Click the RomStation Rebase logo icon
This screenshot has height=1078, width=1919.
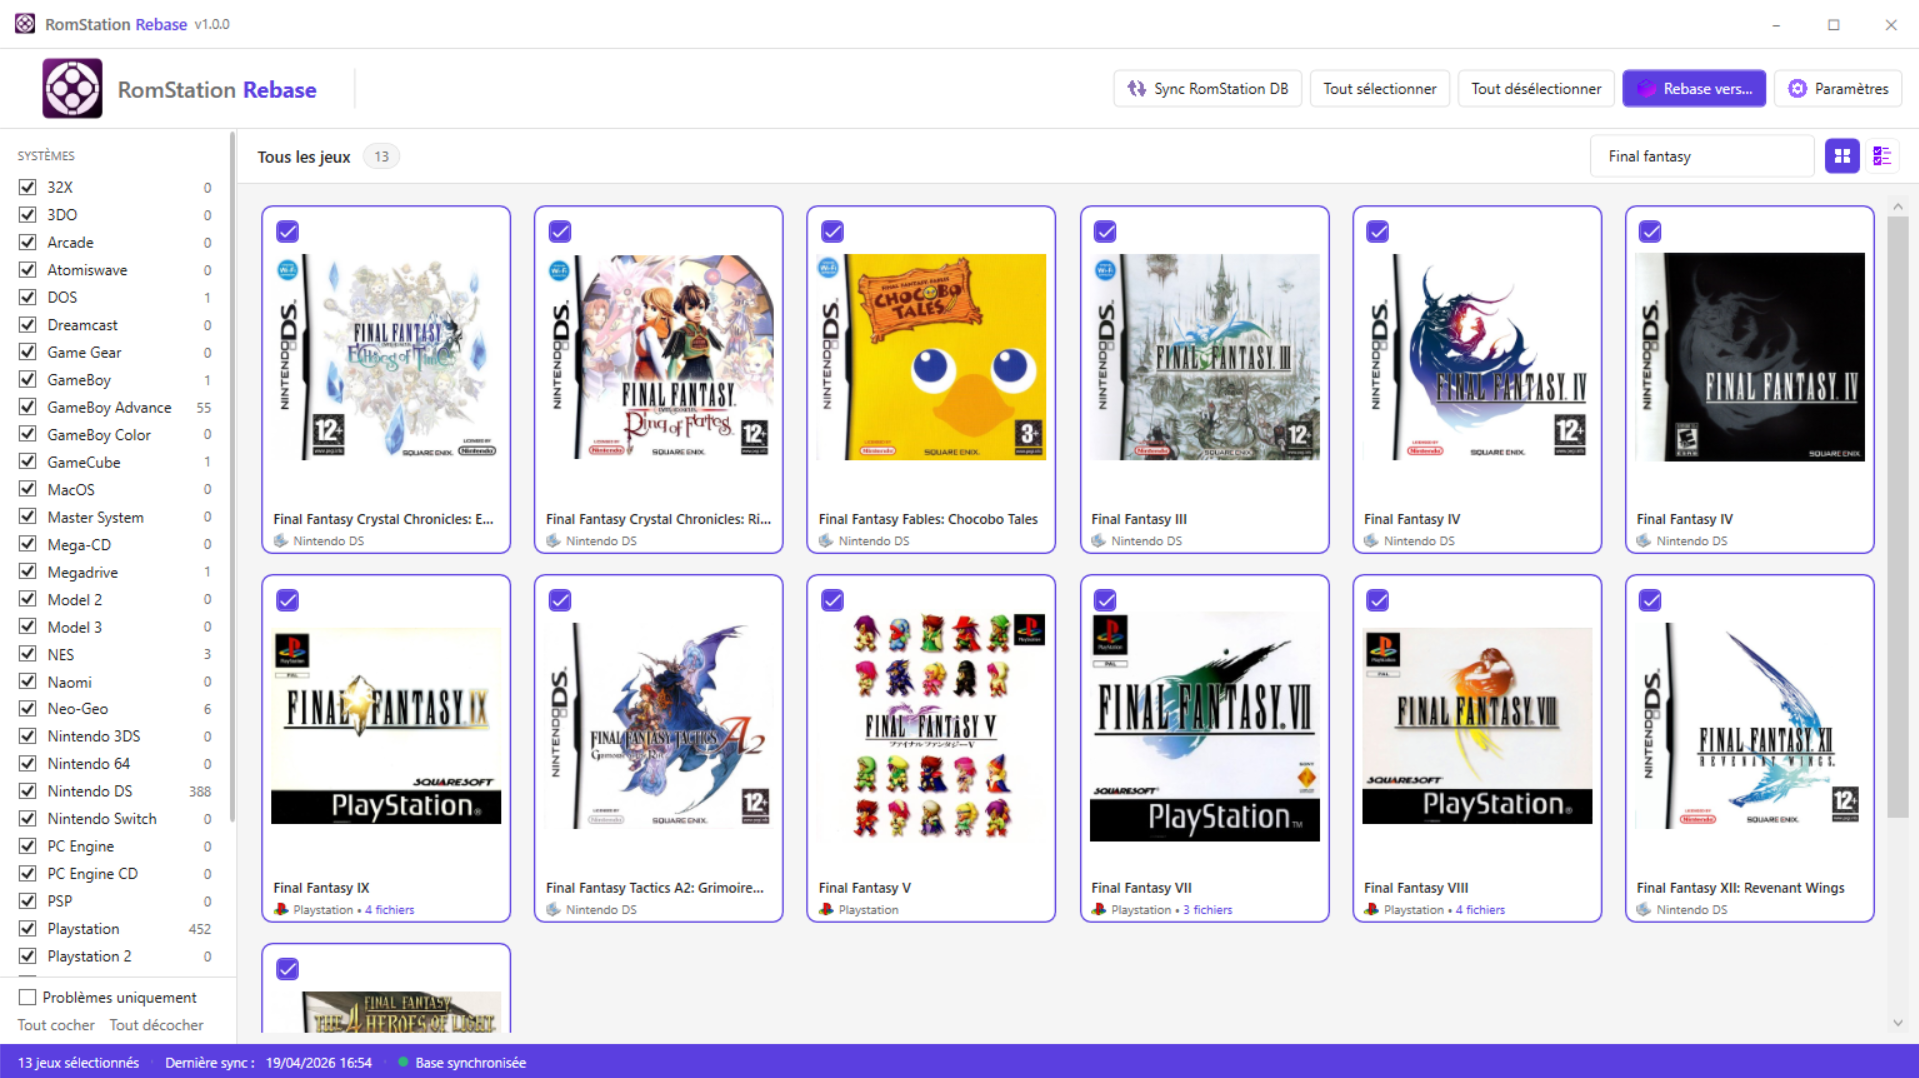pos(72,89)
